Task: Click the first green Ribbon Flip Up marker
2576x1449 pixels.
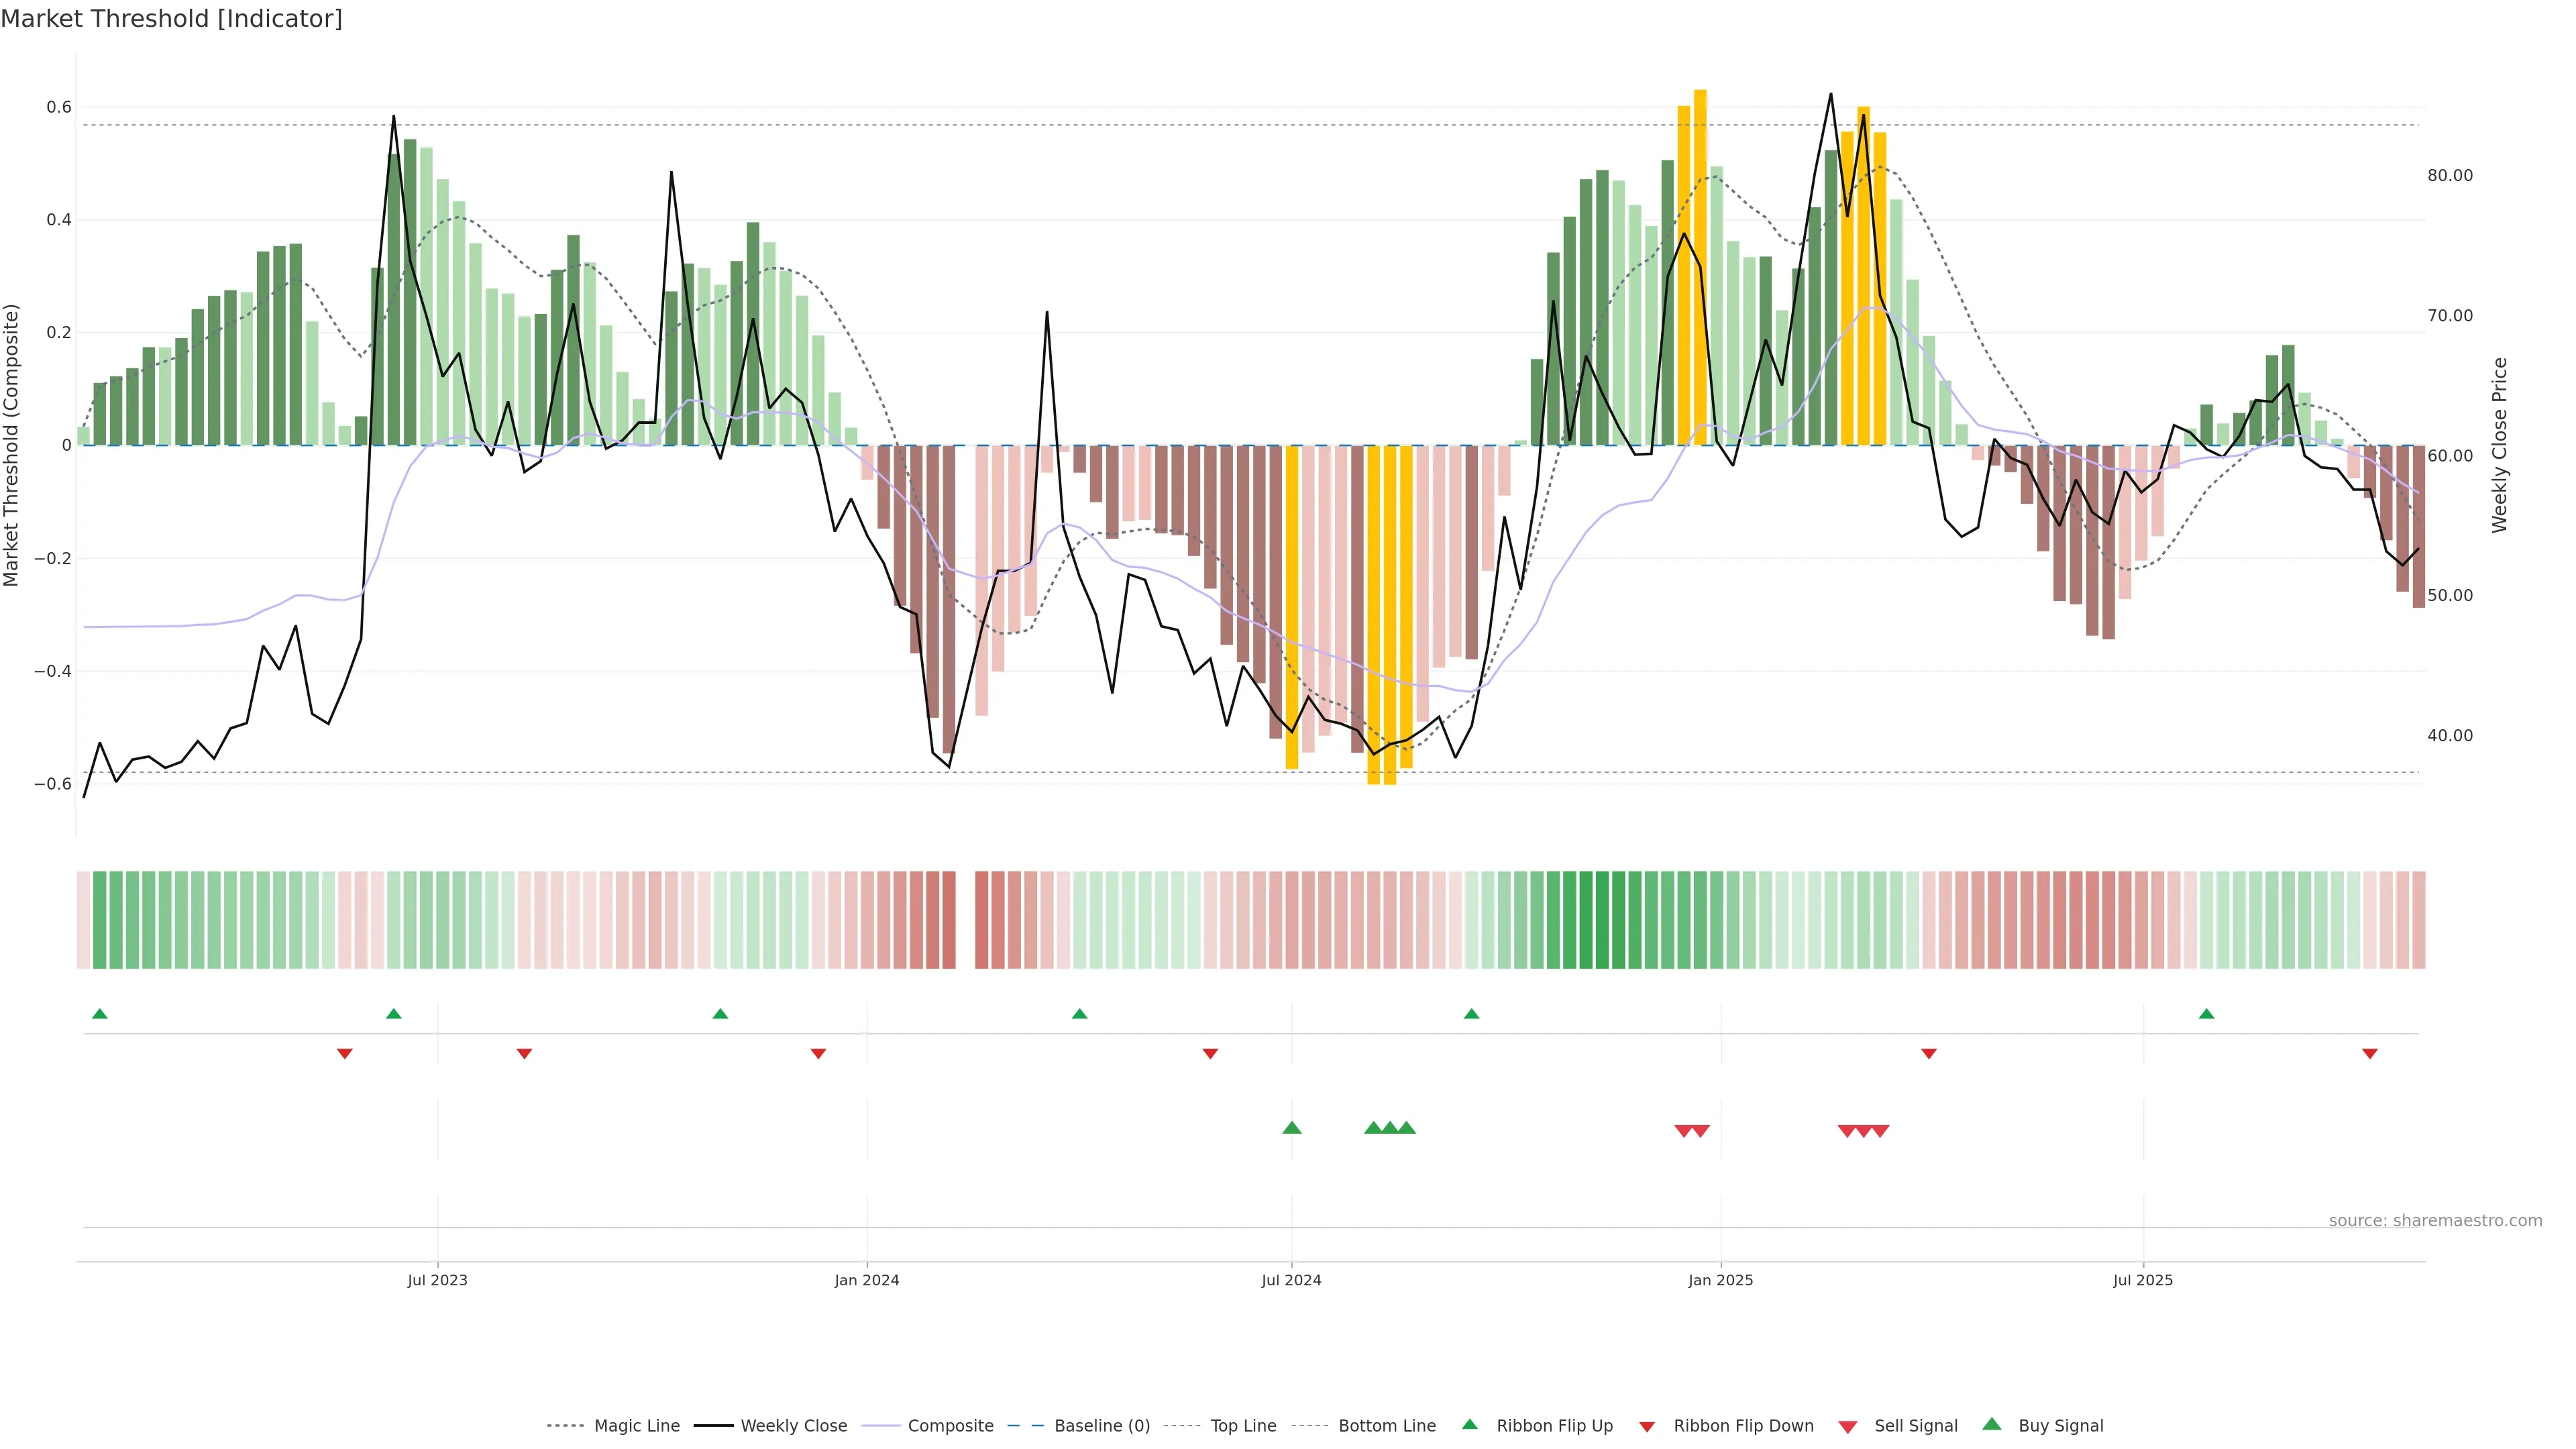Action: click(99, 1014)
